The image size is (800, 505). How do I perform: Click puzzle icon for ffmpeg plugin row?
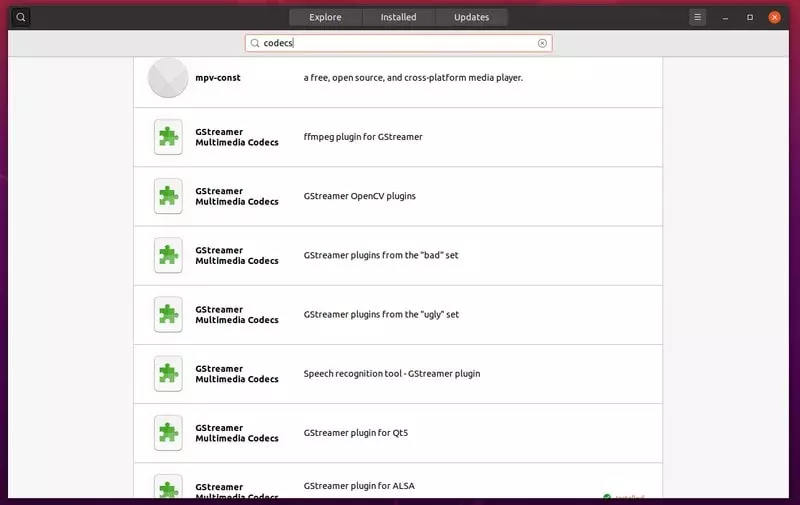pos(168,137)
